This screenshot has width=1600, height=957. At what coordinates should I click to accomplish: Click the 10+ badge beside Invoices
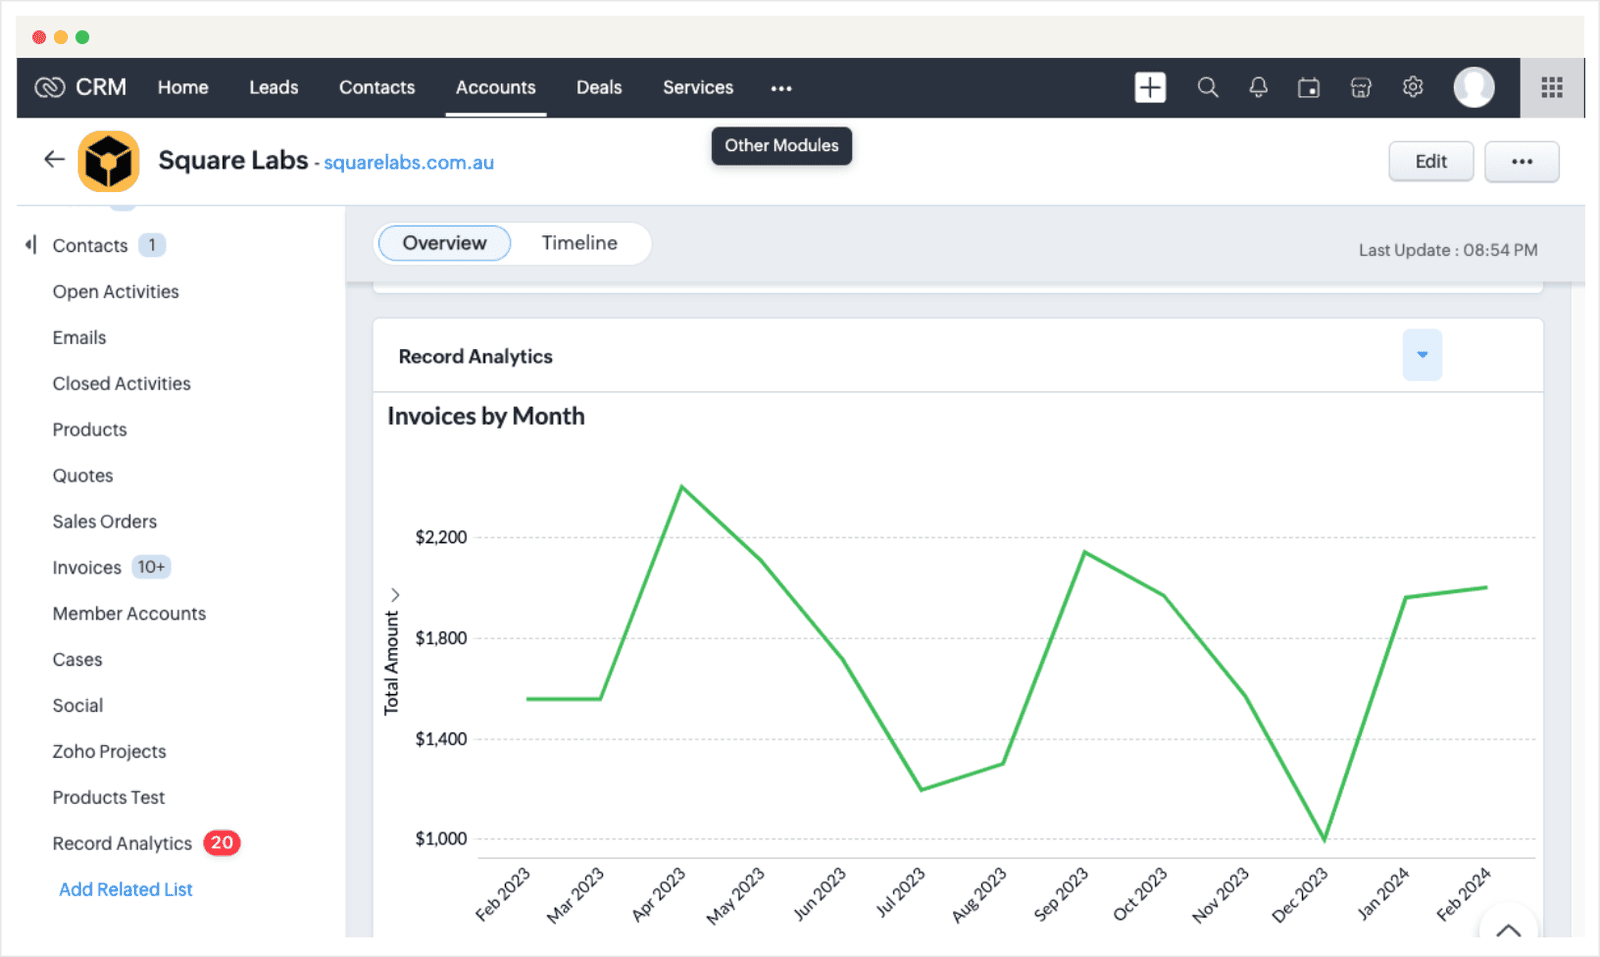(151, 567)
